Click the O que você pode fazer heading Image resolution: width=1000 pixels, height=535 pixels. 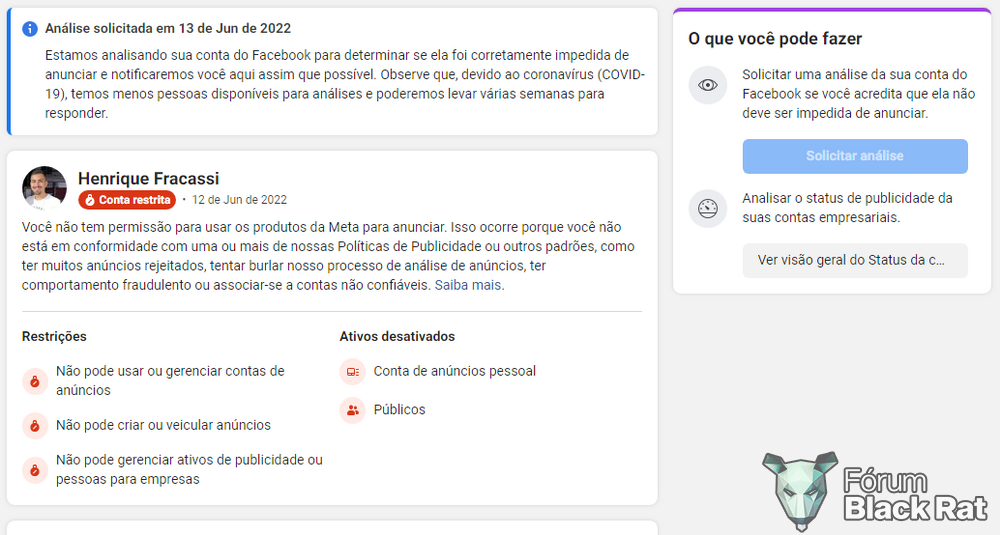tap(775, 39)
